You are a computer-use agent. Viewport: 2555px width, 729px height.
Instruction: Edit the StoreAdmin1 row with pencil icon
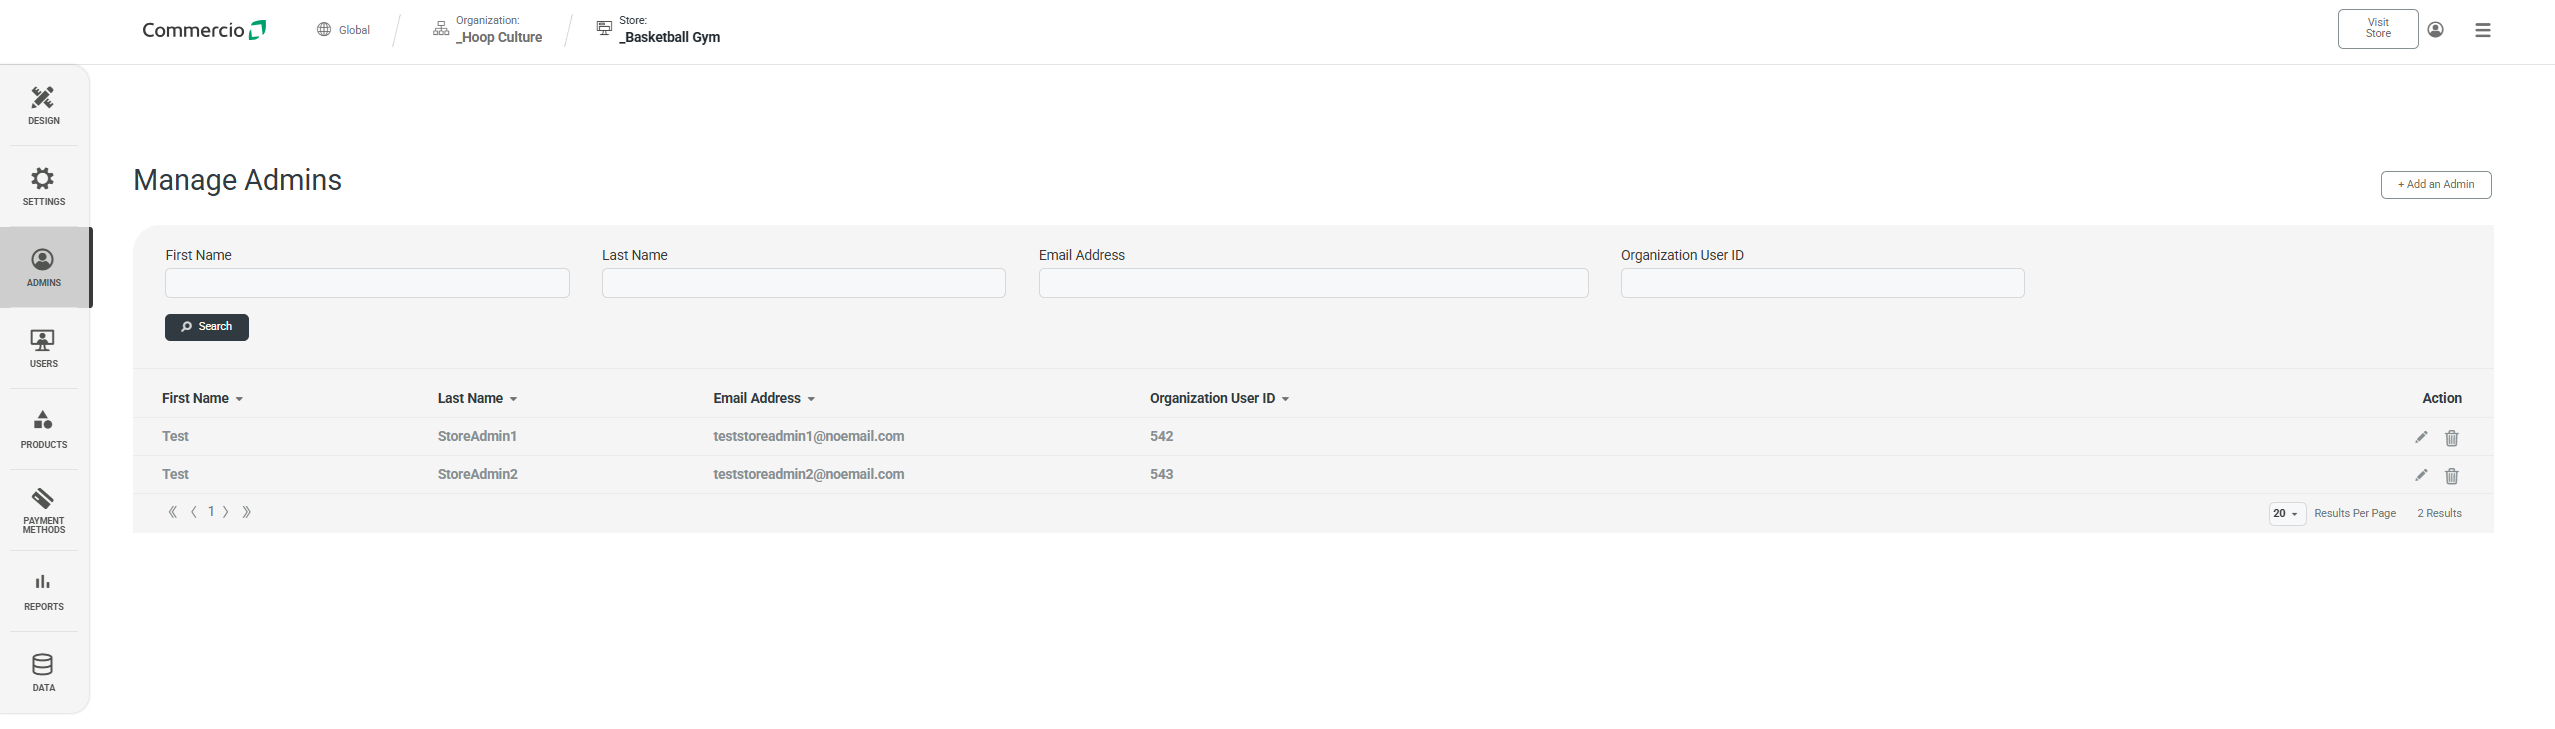click(2421, 437)
